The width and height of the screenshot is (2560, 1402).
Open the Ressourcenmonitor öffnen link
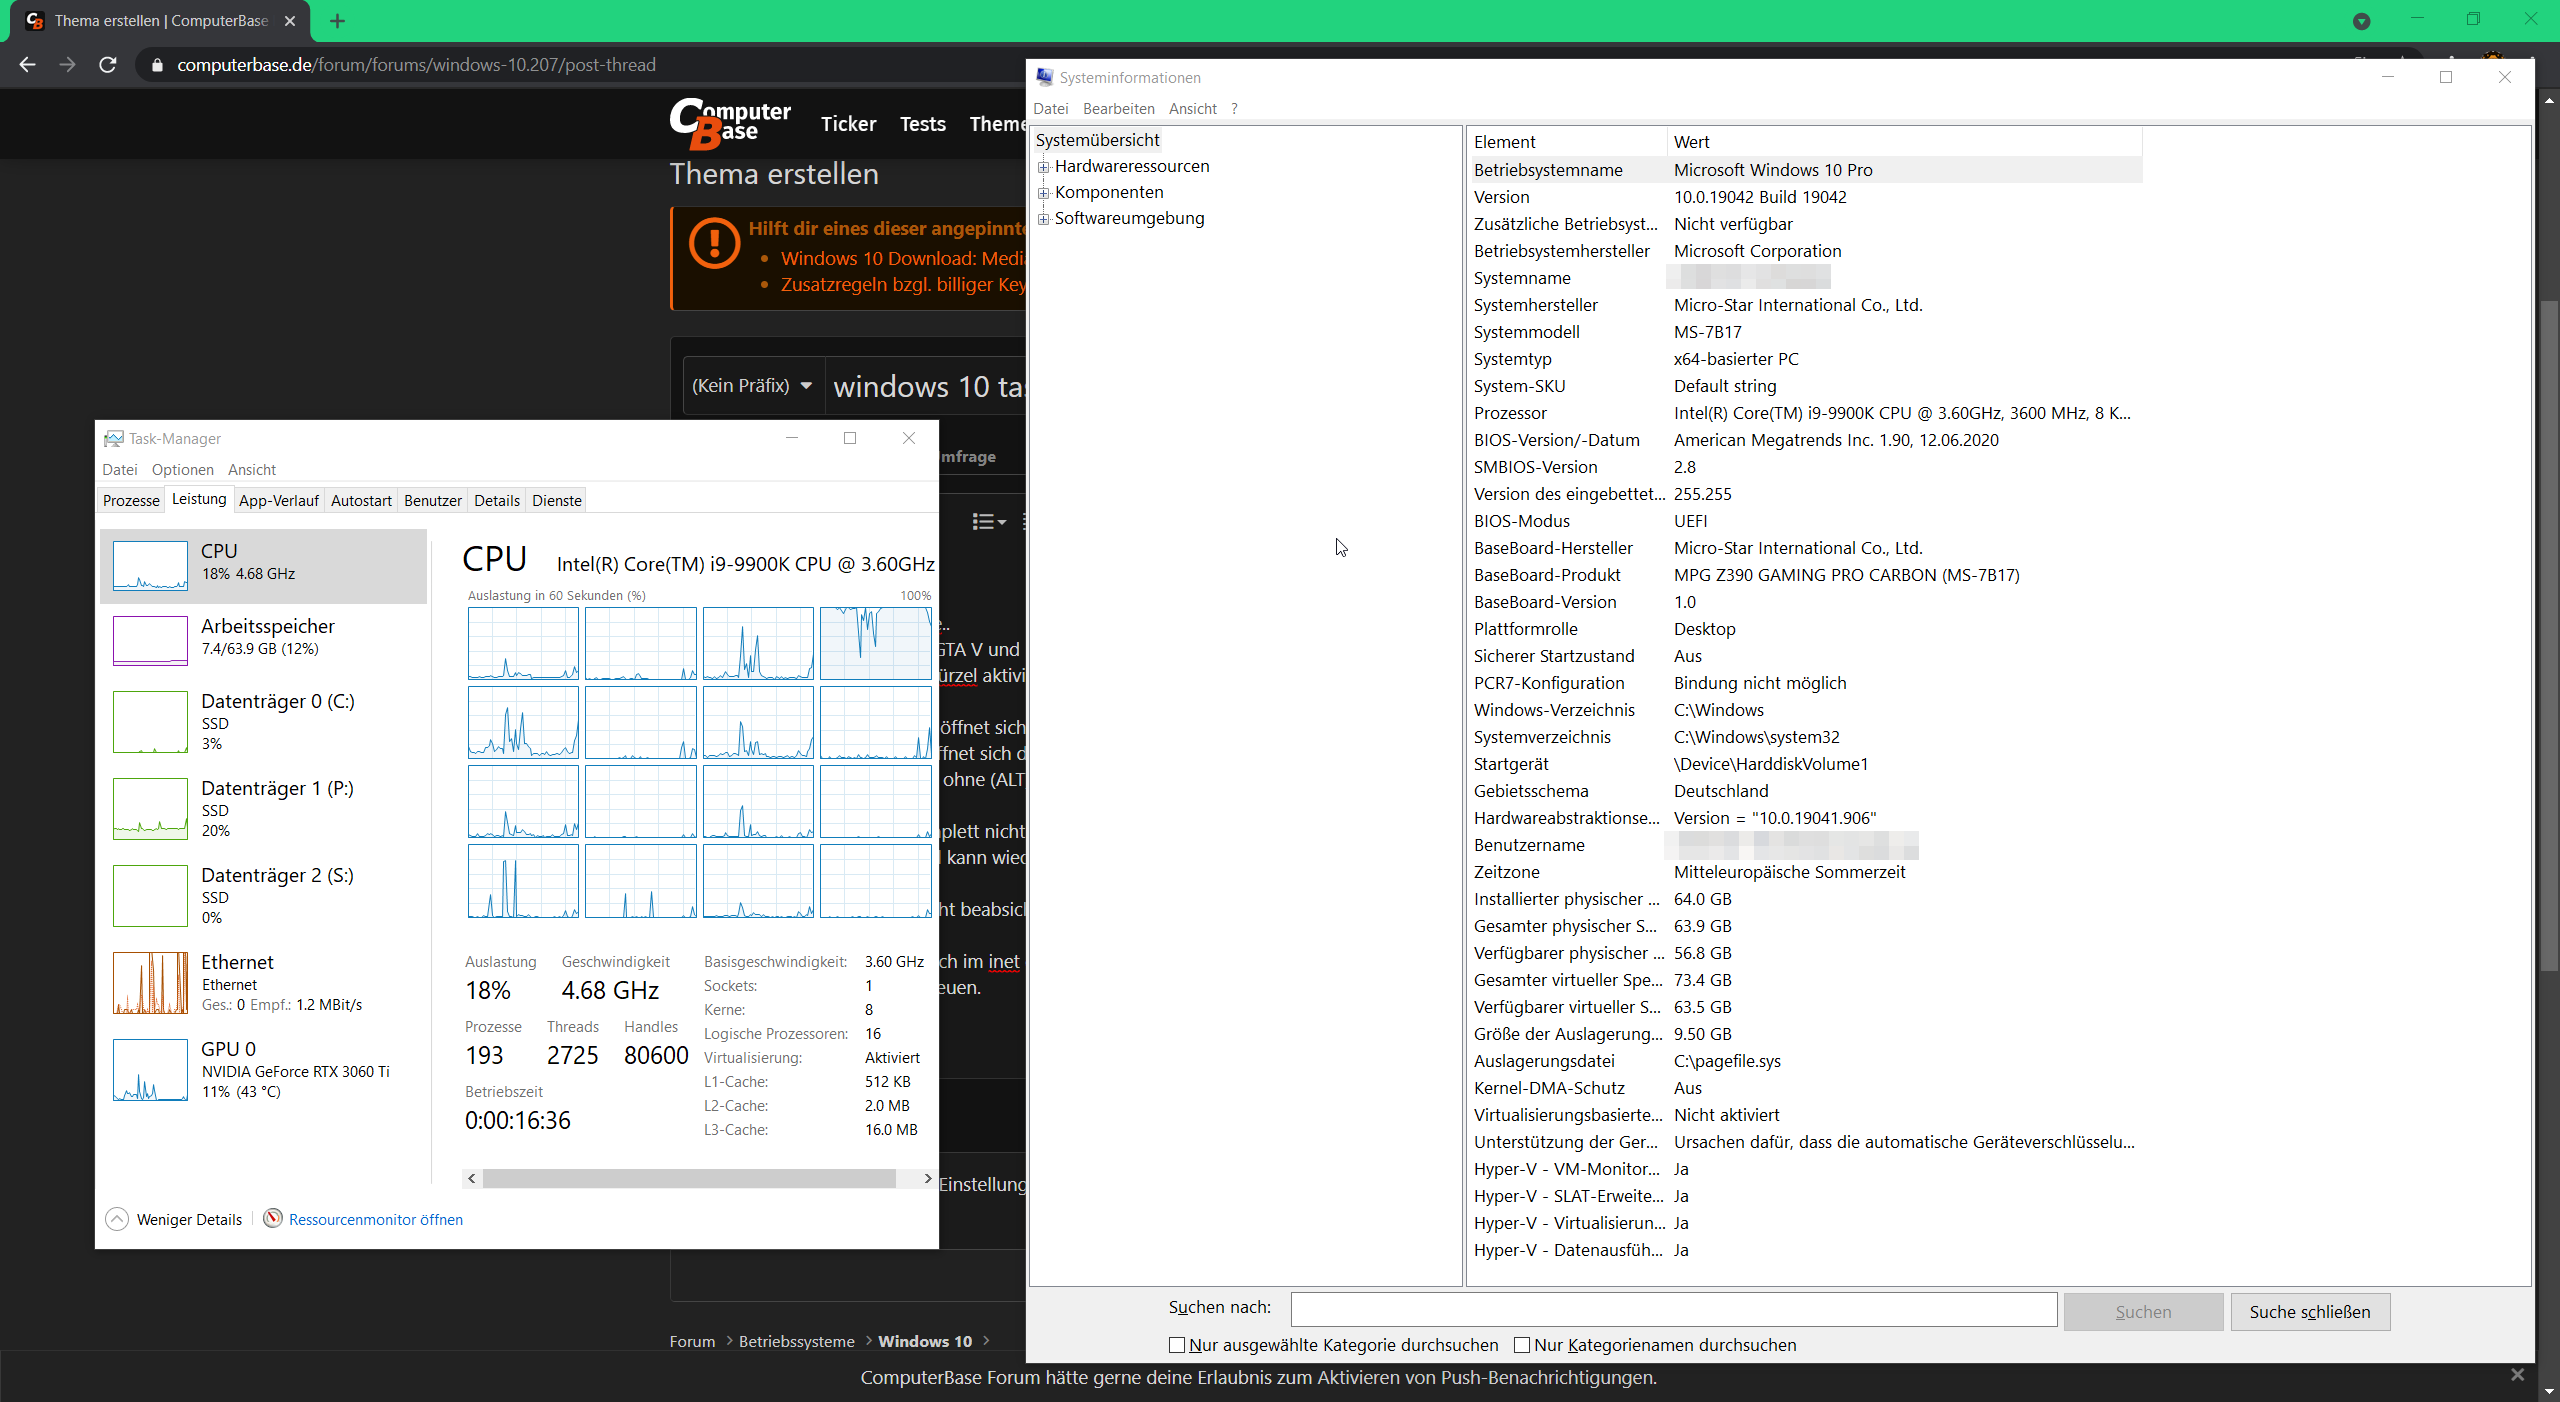[x=375, y=1219]
